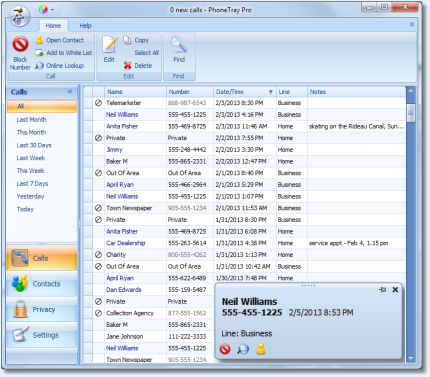
Task: Click the Block Number icon
Action: 20,44
